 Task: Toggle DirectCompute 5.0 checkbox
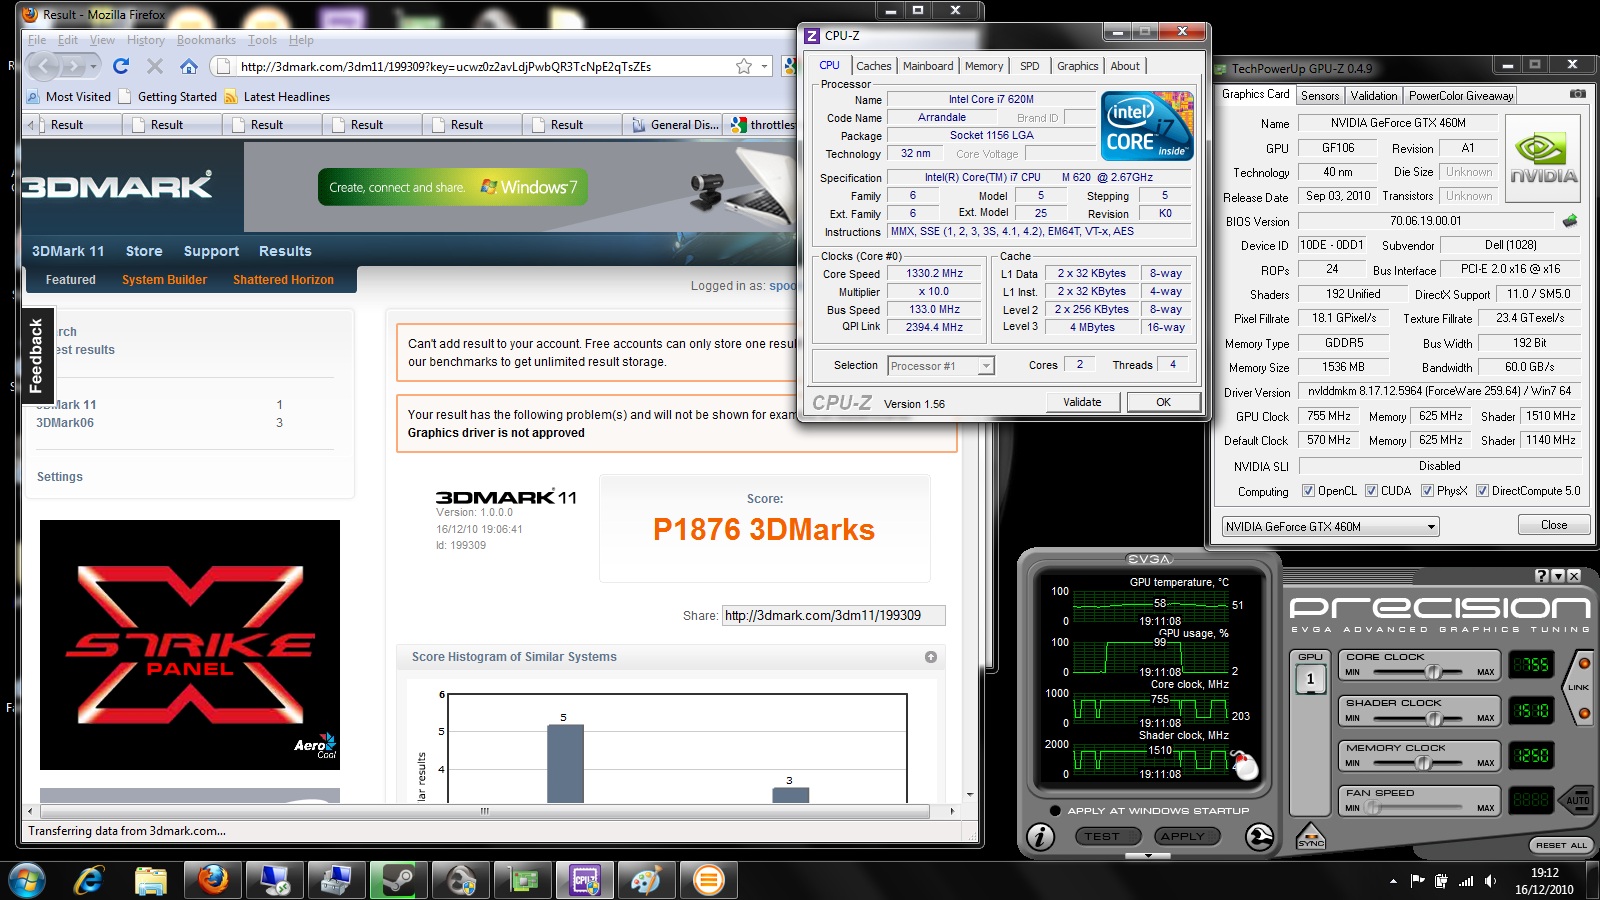(1482, 491)
